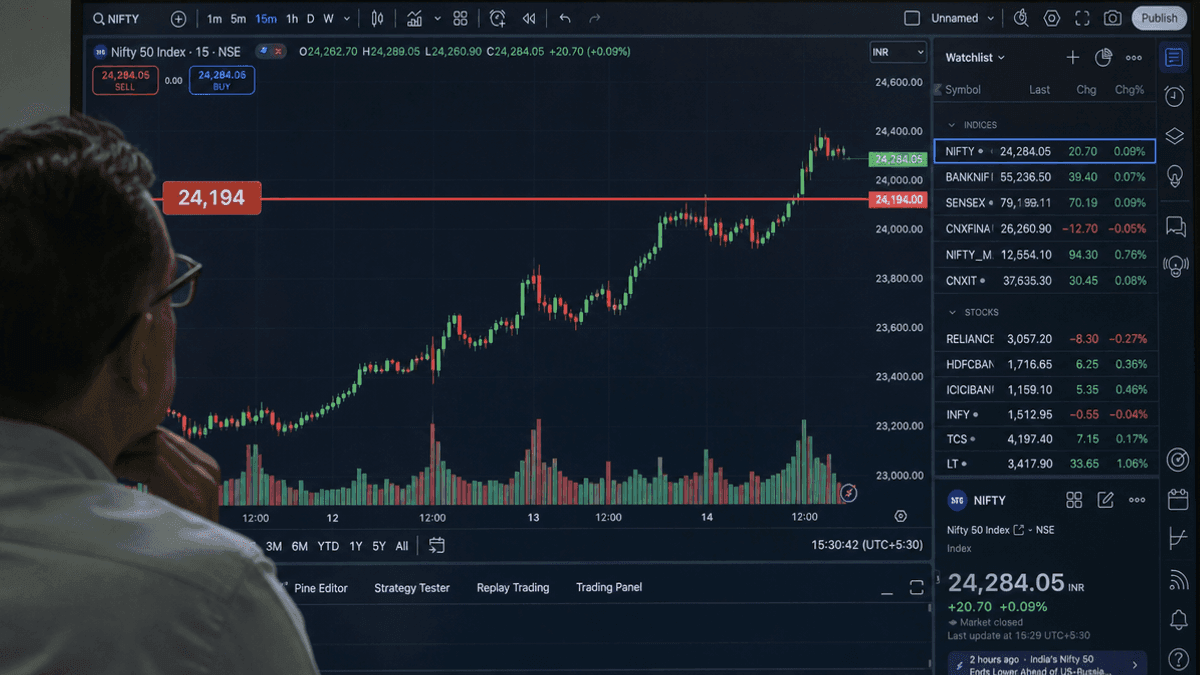Click the undo arrow
The width and height of the screenshot is (1200, 675).
pyautogui.click(x=565, y=19)
